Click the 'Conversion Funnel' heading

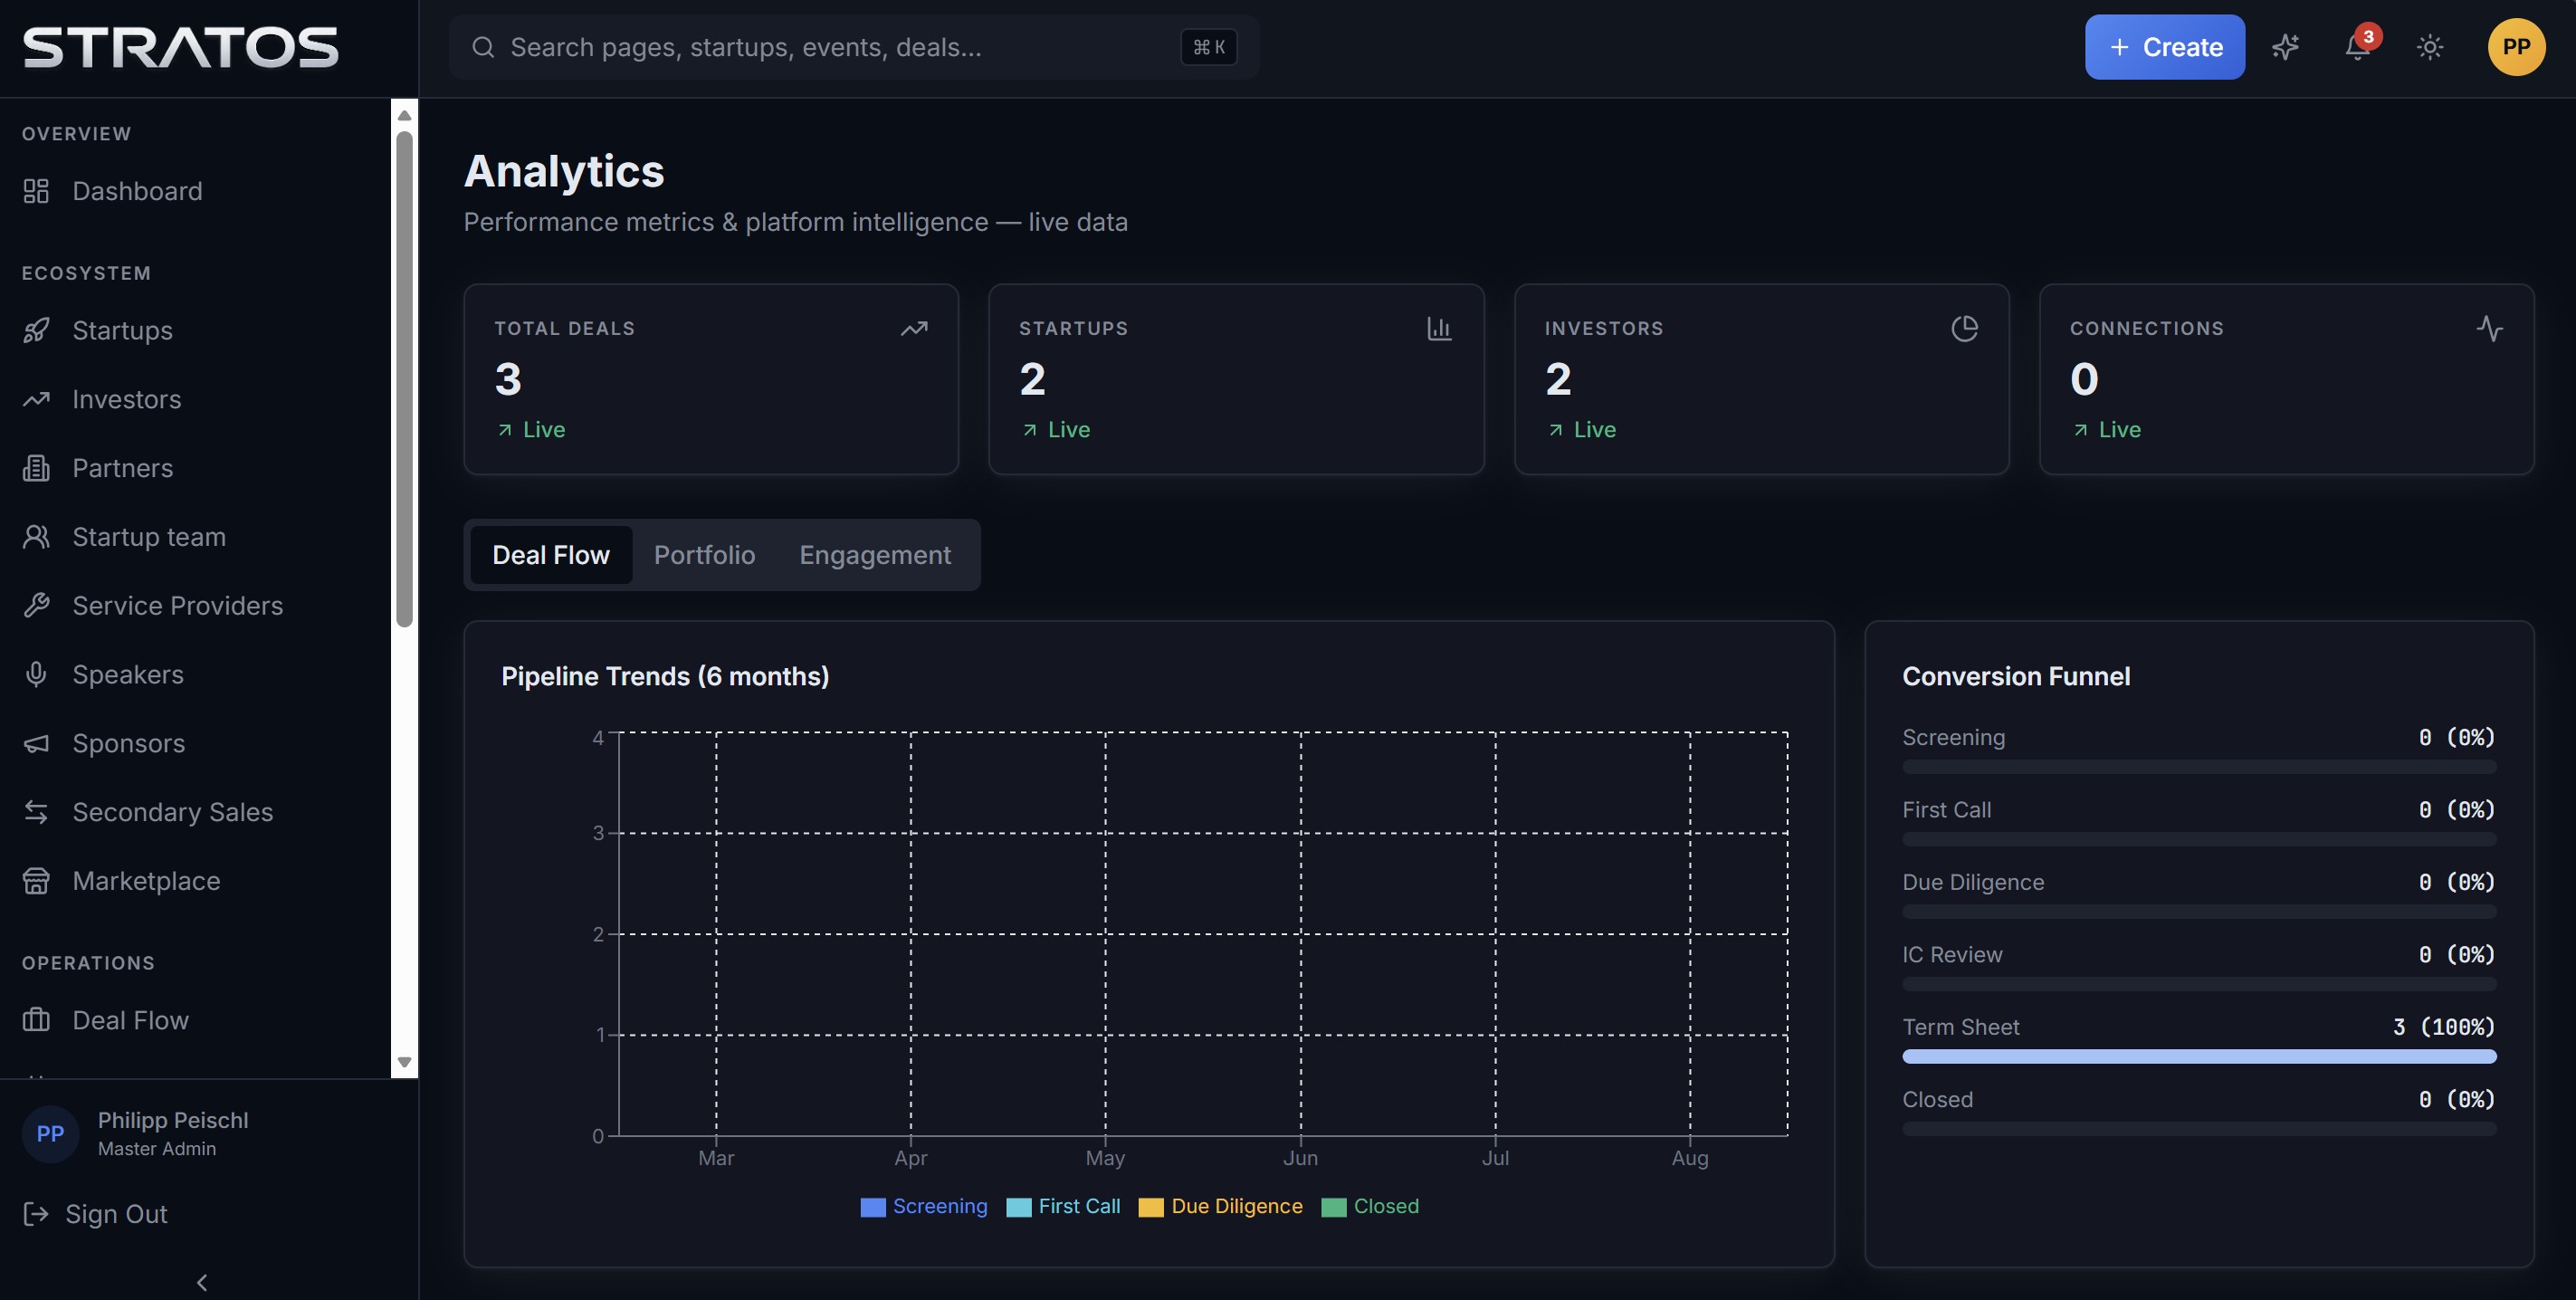[2016, 676]
